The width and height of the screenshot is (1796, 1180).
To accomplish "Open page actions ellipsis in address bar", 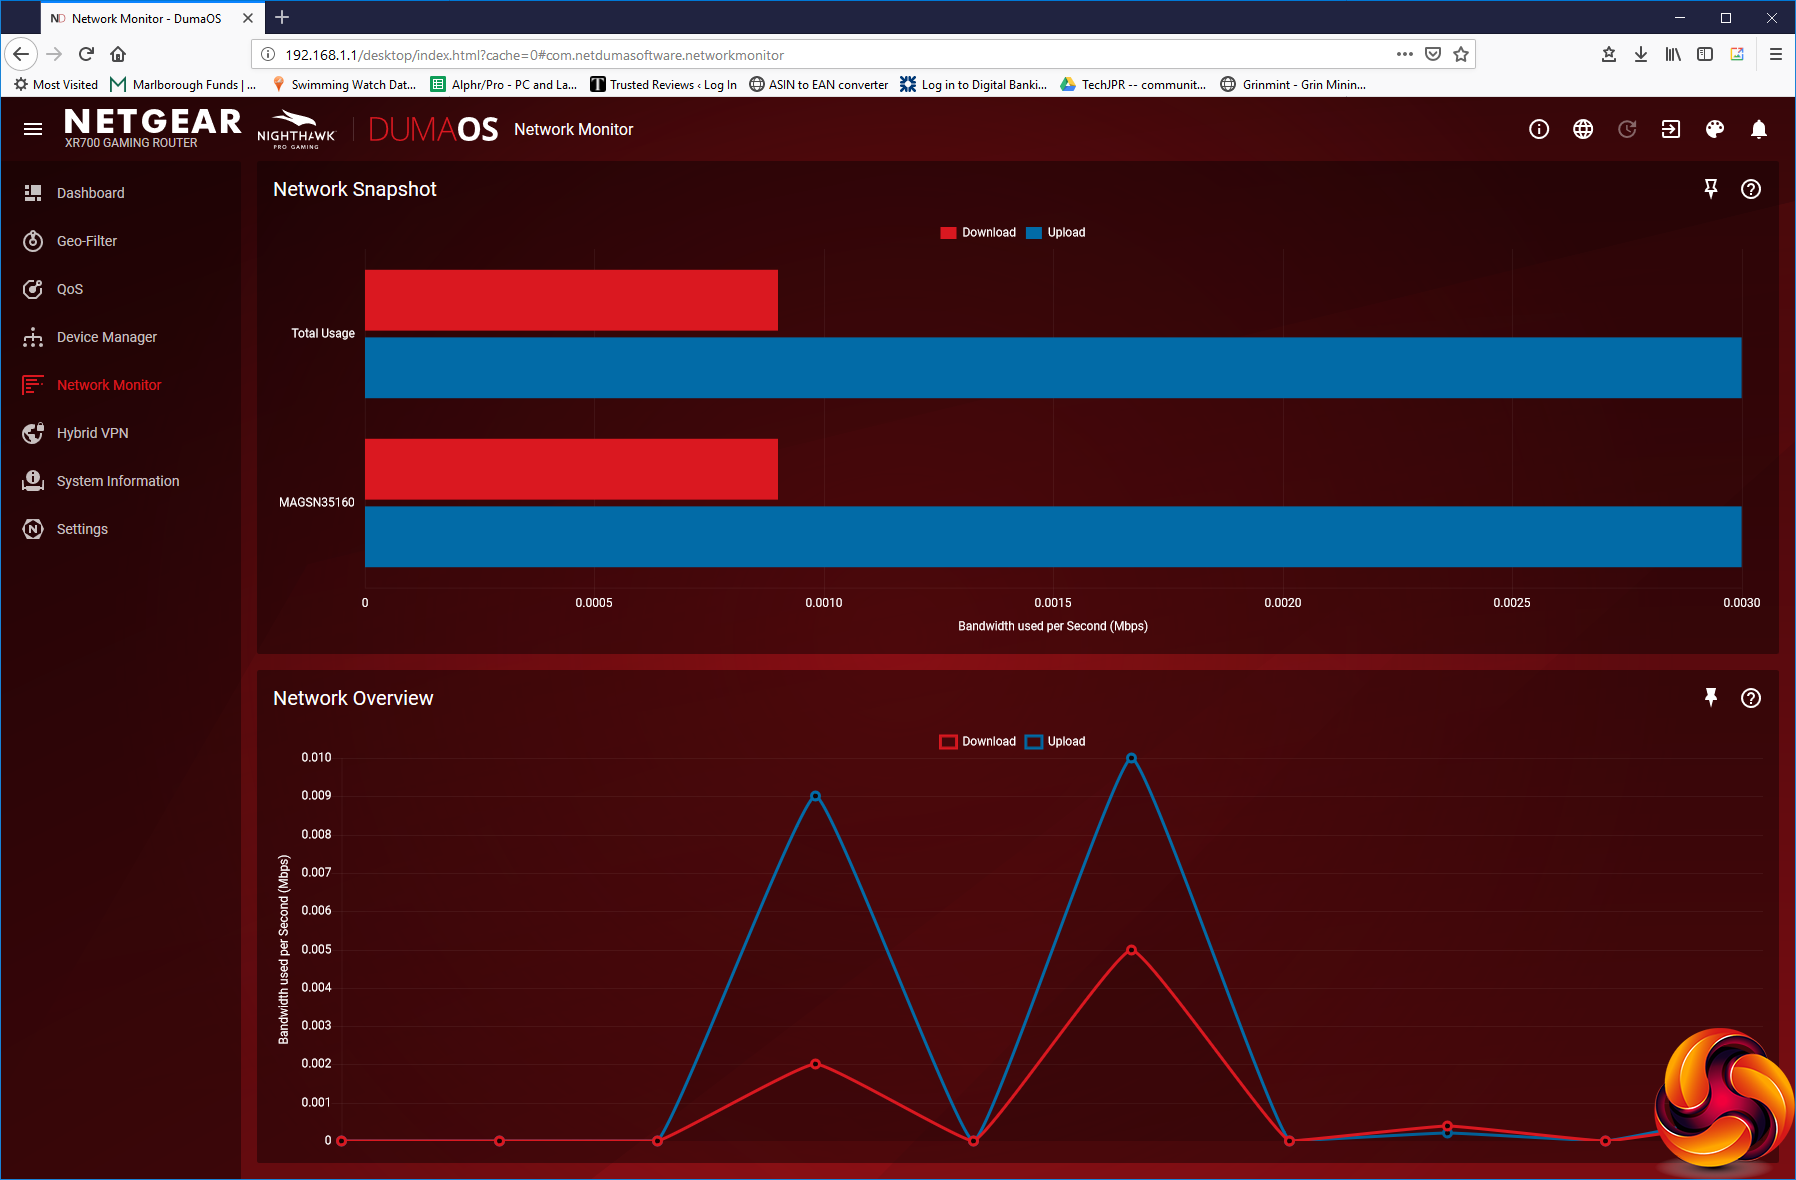I will coord(1405,54).
